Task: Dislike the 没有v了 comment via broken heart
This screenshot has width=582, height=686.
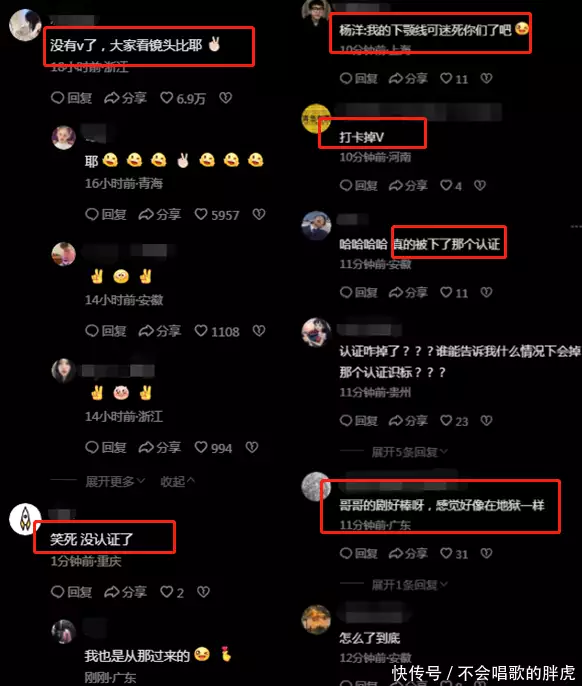Action: pos(225,98)
